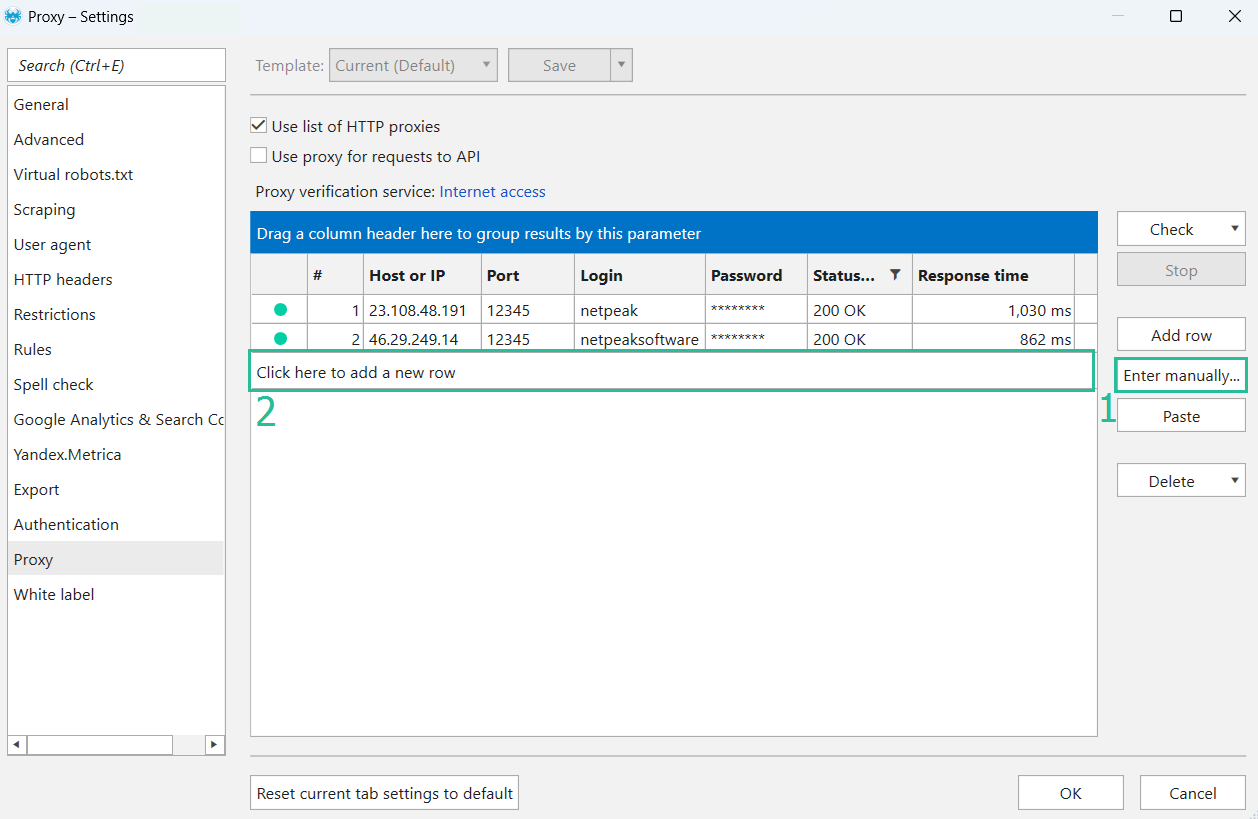1258x819 pixels.
Task: Open the Delete button dropdown arrow
Action: [1236, 481]
